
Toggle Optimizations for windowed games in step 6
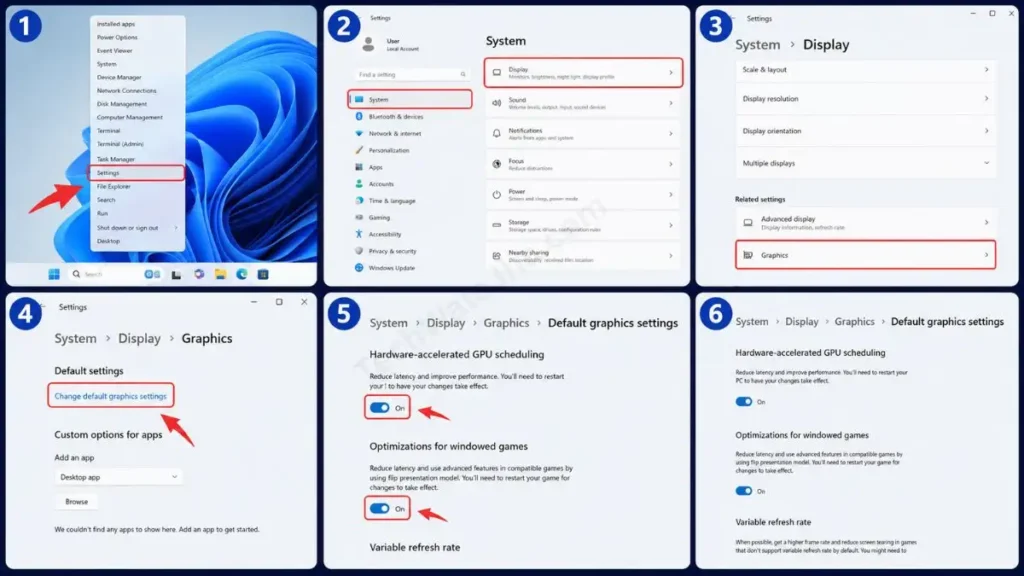[x=744, y=490]
